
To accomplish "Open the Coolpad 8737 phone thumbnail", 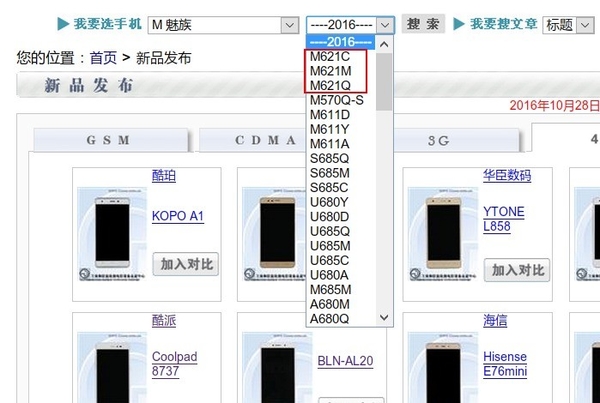I will click(112, 367).
